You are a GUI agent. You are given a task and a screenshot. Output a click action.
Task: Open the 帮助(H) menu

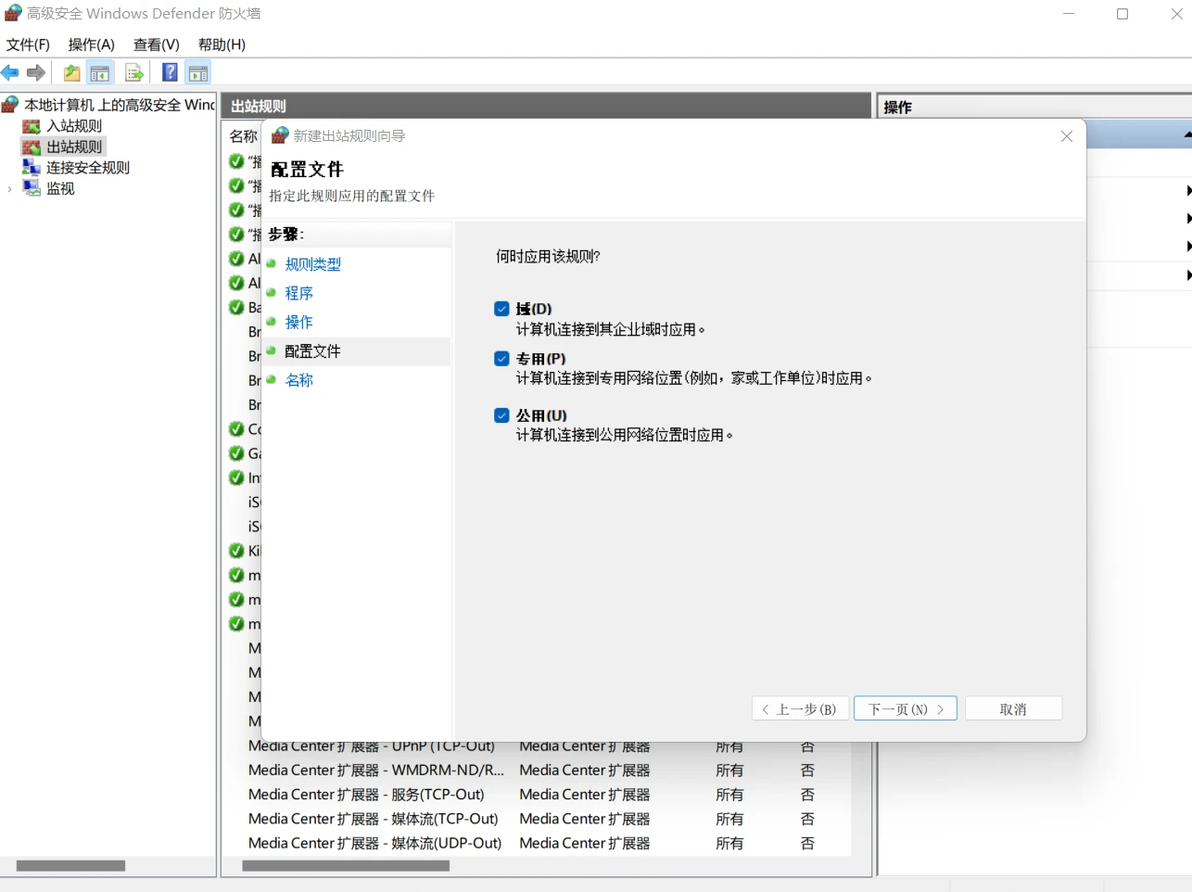222,45
